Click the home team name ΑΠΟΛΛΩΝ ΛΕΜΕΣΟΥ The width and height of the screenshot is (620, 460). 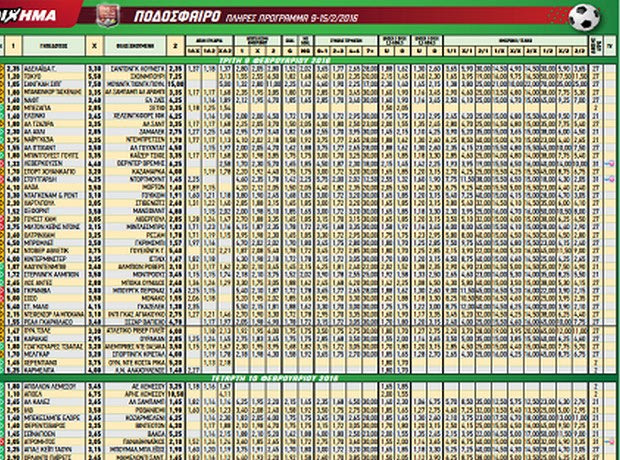click(50, 386)
